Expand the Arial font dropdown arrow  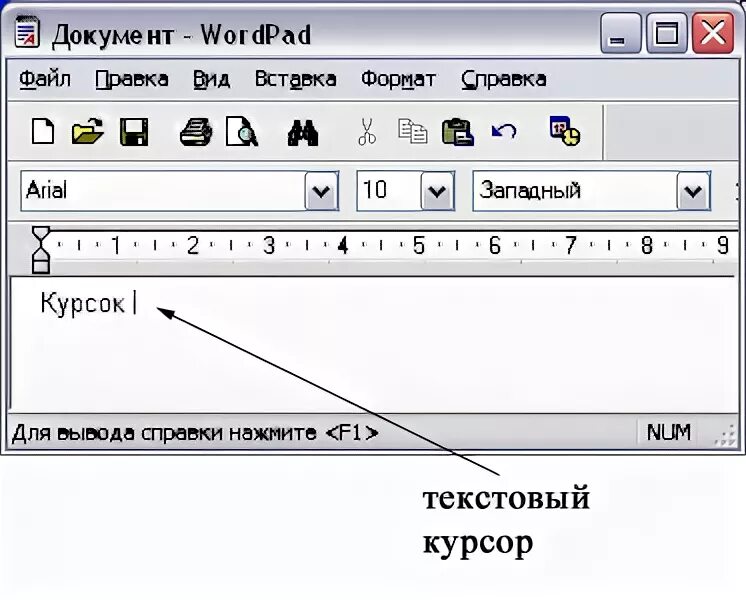[x=321, y=191]
